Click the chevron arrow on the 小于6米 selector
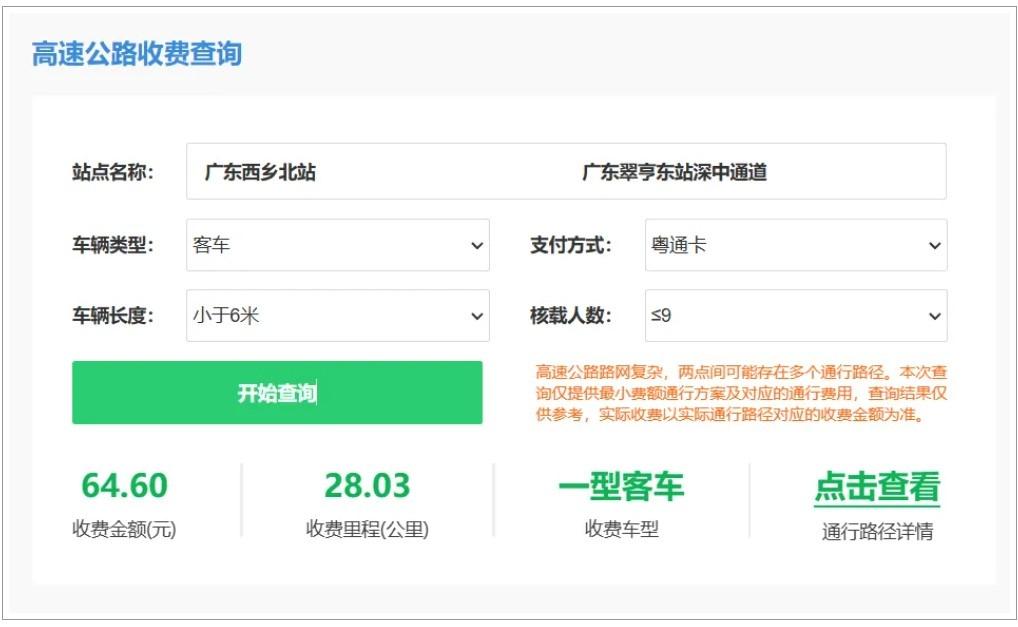 tap(477, 316)
